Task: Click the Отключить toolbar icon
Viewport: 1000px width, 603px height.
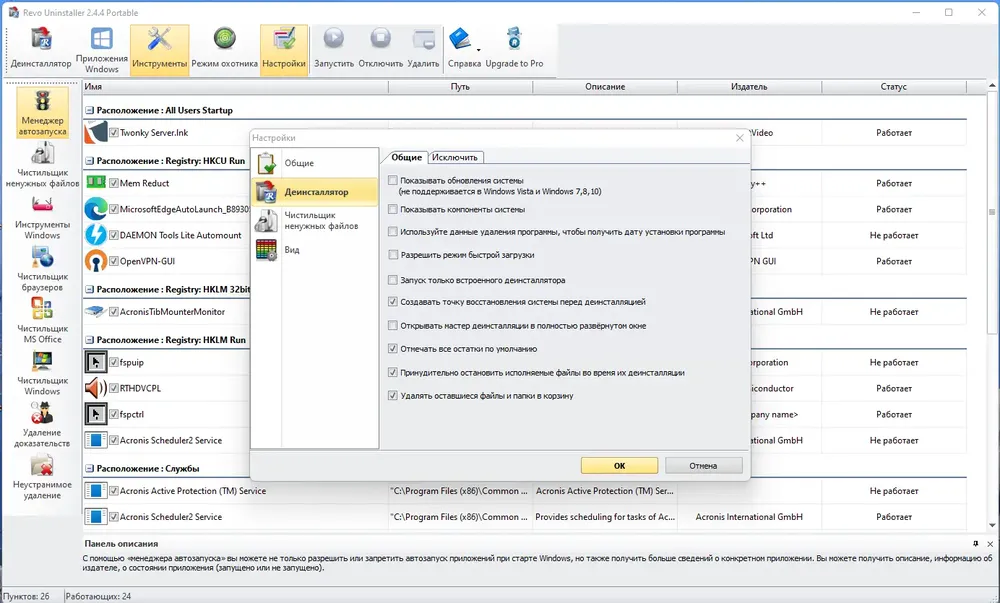Action: click(x=381, y=50)
